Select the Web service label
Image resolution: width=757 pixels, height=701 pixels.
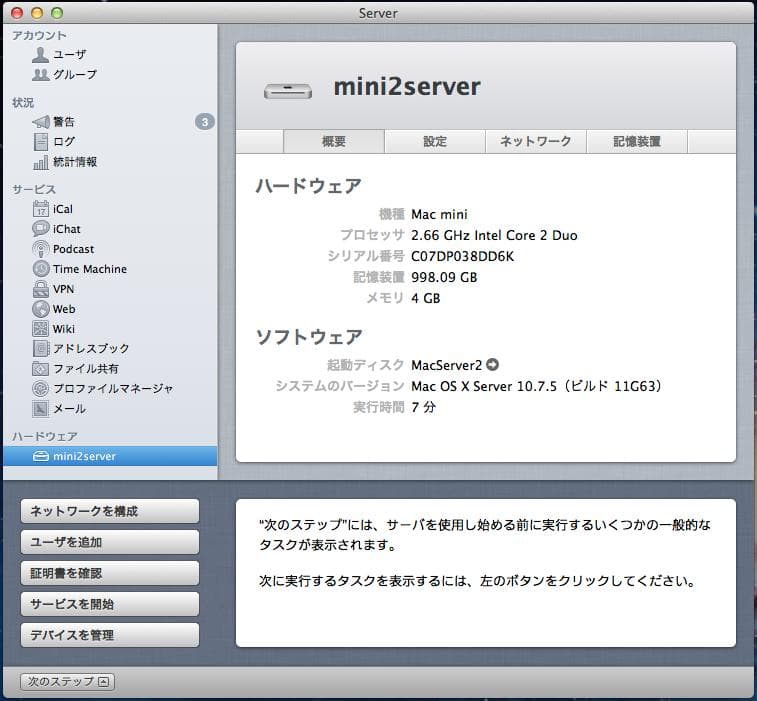(64, 309)
